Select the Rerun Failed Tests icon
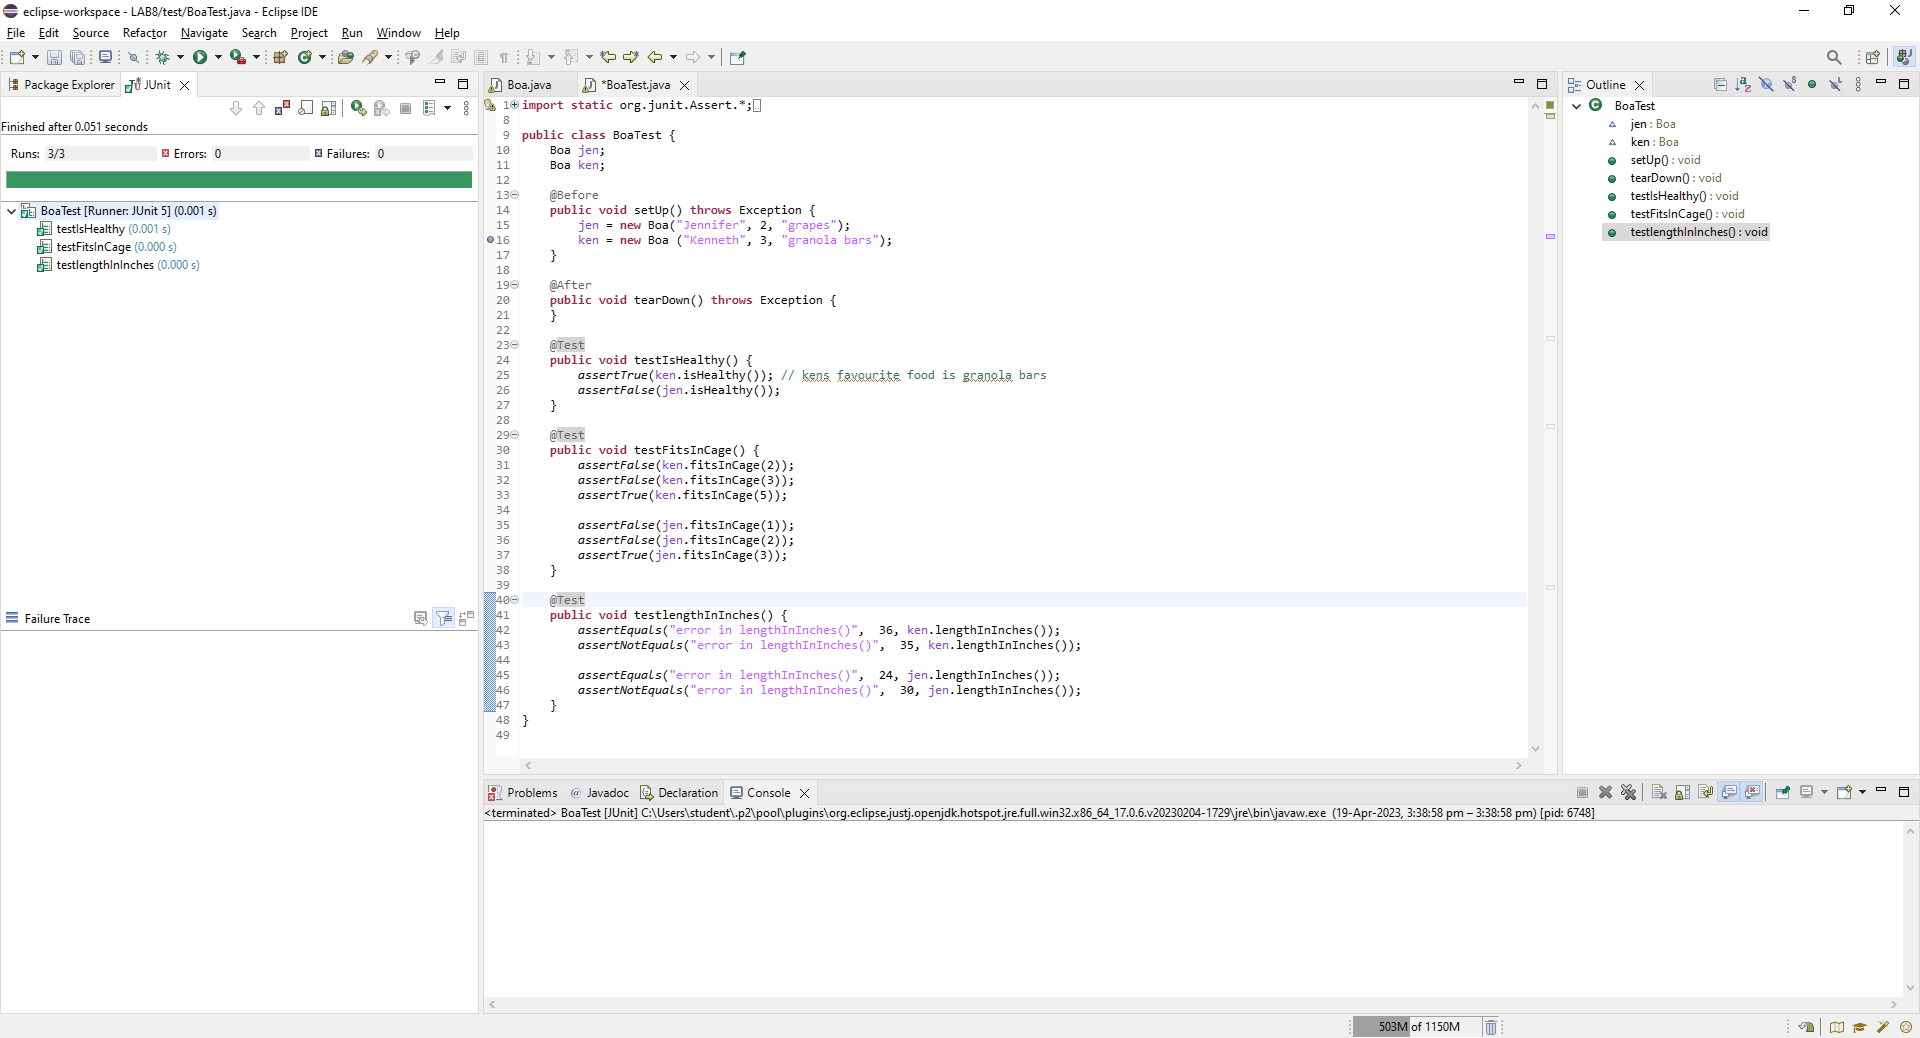Screen dimensions: 1920x1038 (382, 108)
